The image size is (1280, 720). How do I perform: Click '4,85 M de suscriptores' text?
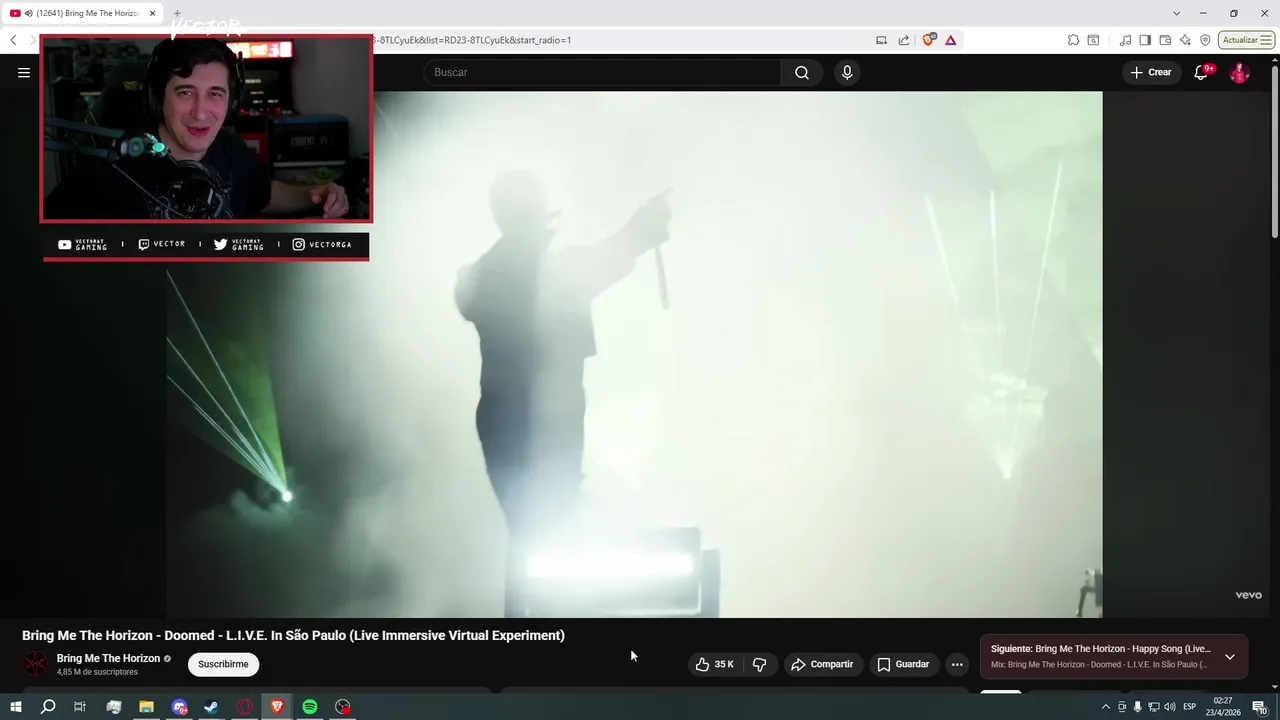point(97,672)
